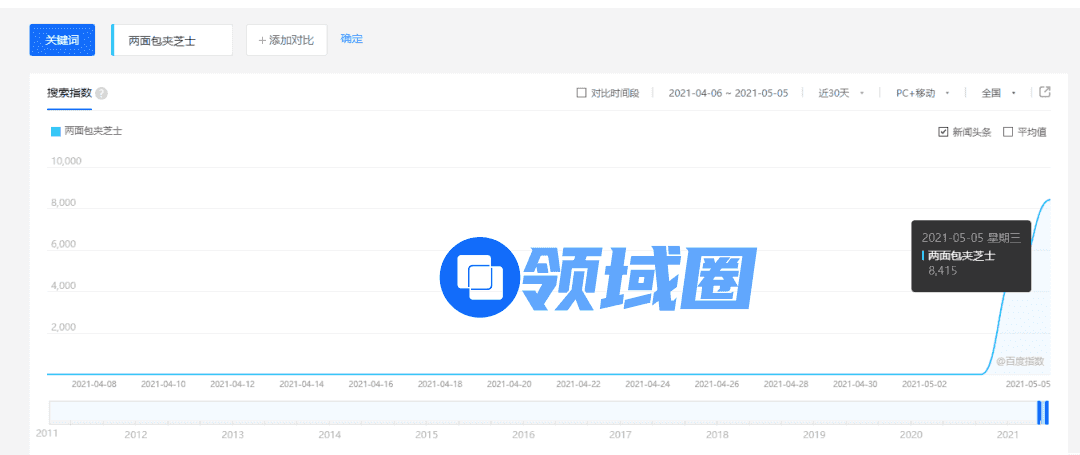Screen dimensions: 1080x455
Task: Open the 近30天 time range dropdown
Action: click(x=840, y=93)
